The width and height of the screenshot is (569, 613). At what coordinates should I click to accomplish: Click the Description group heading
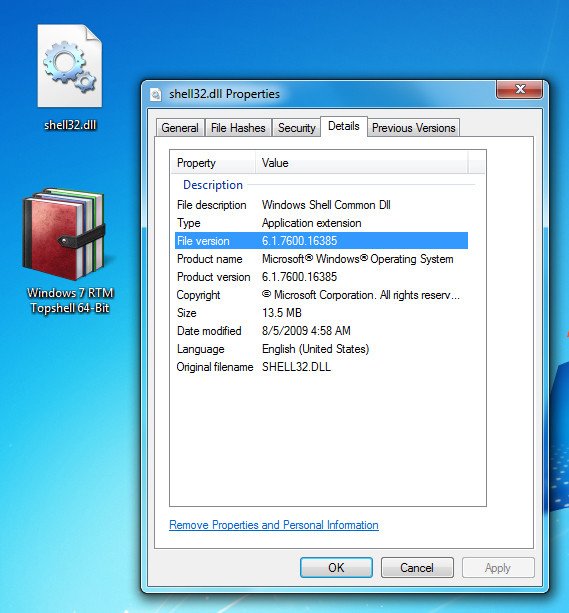[x=213, y=185]
